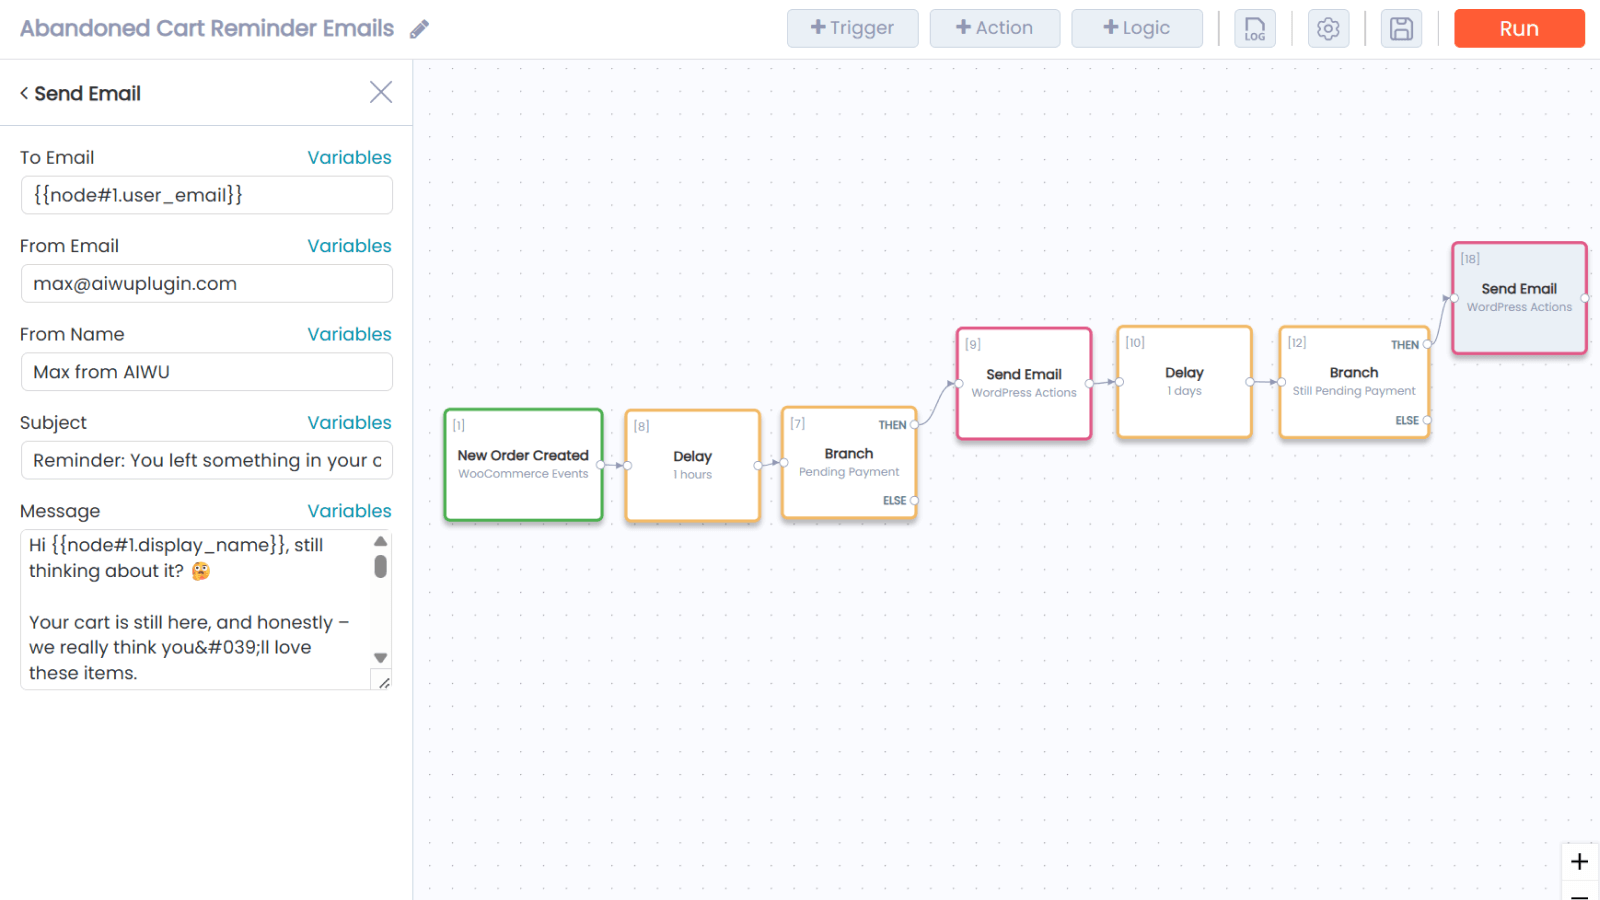Open the Logic add menu
Image resolution: width=1600 pixels, height=900 pixels.
pos(1136,29)
